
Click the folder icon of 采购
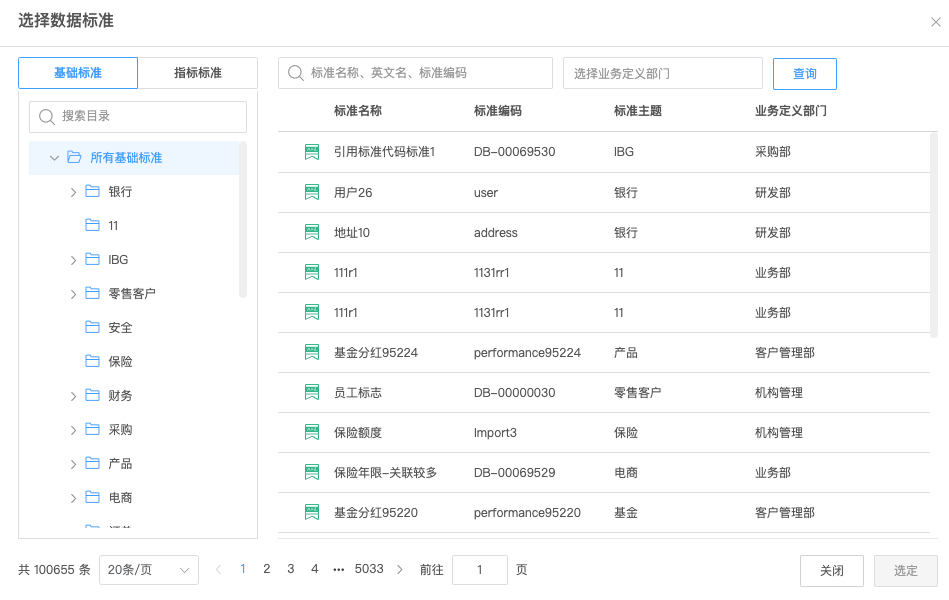(x=93, y=429)
